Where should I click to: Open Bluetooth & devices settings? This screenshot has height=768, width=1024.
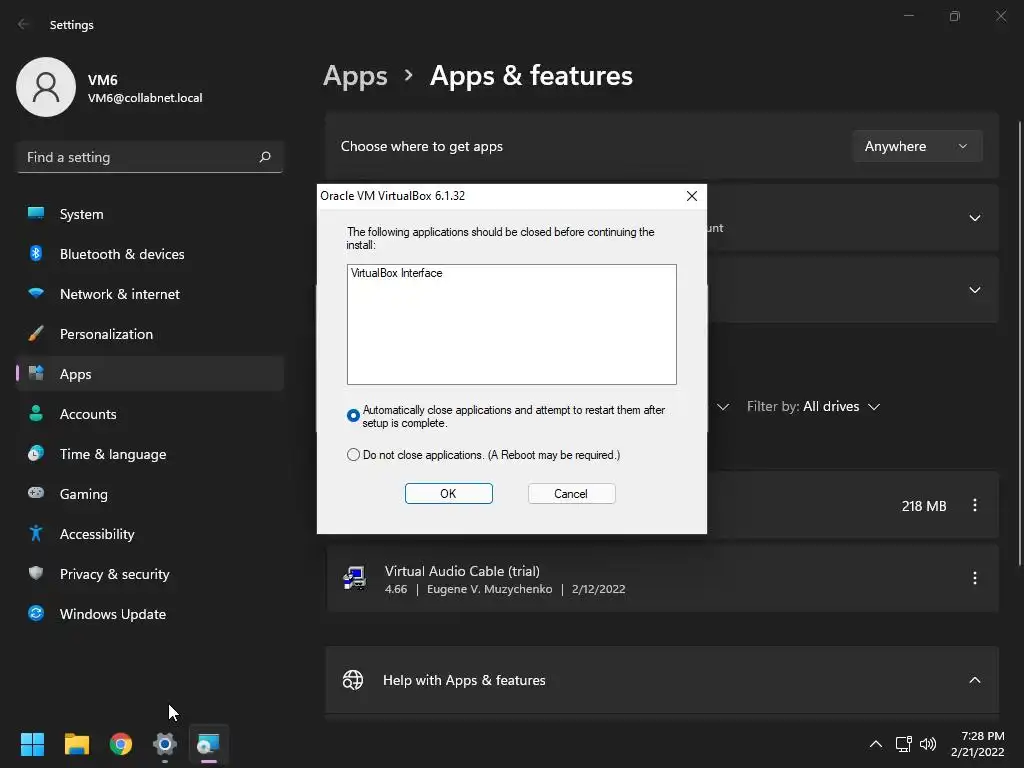click(121, 254)
